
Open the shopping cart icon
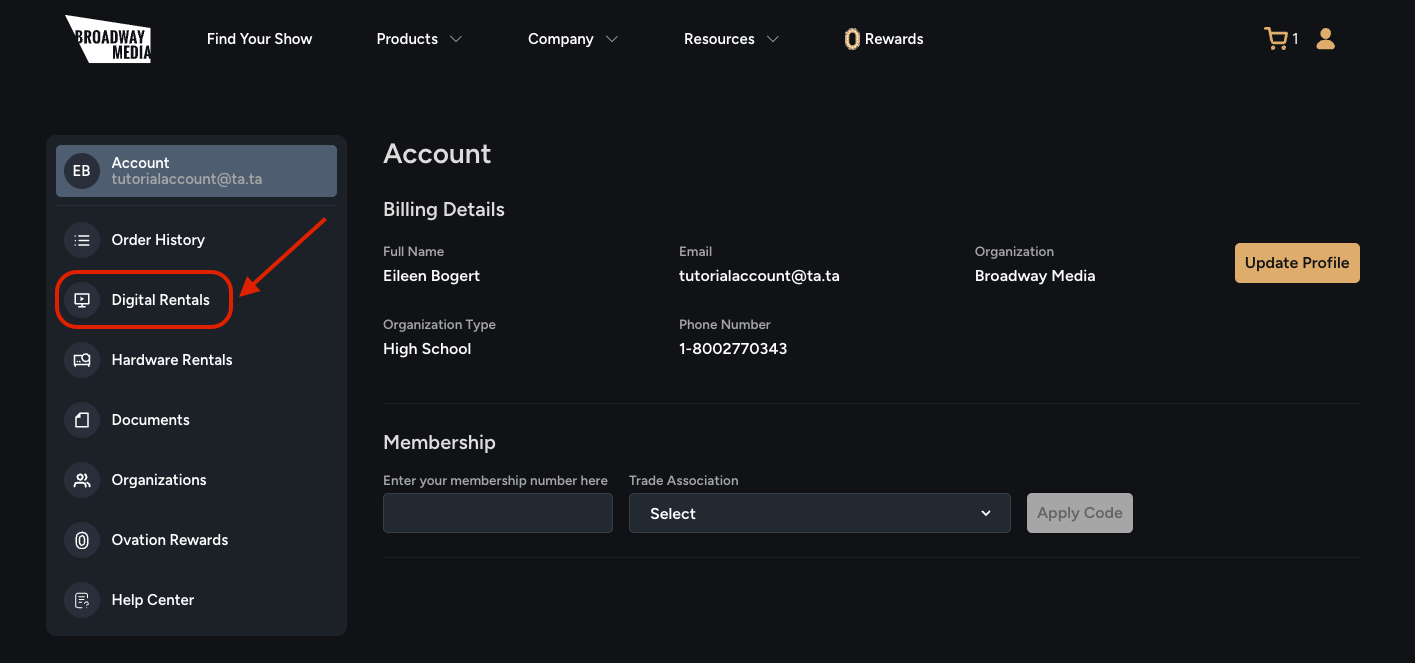tap(1276, 38)
